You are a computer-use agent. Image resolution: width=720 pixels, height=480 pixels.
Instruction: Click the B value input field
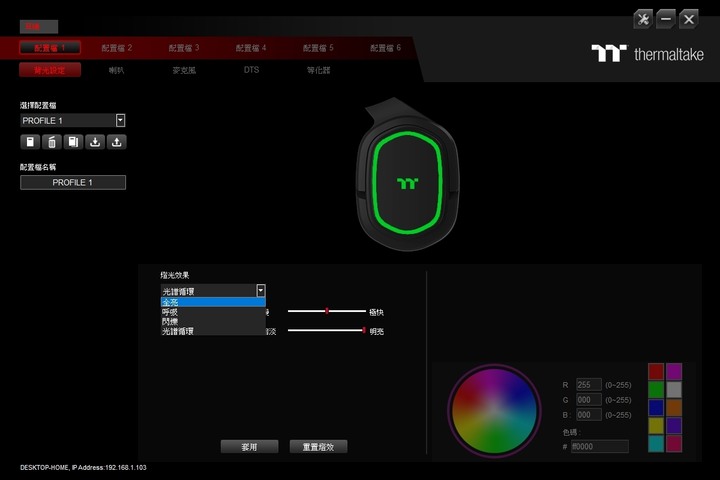pyautogui.click(x=589, y=415)
